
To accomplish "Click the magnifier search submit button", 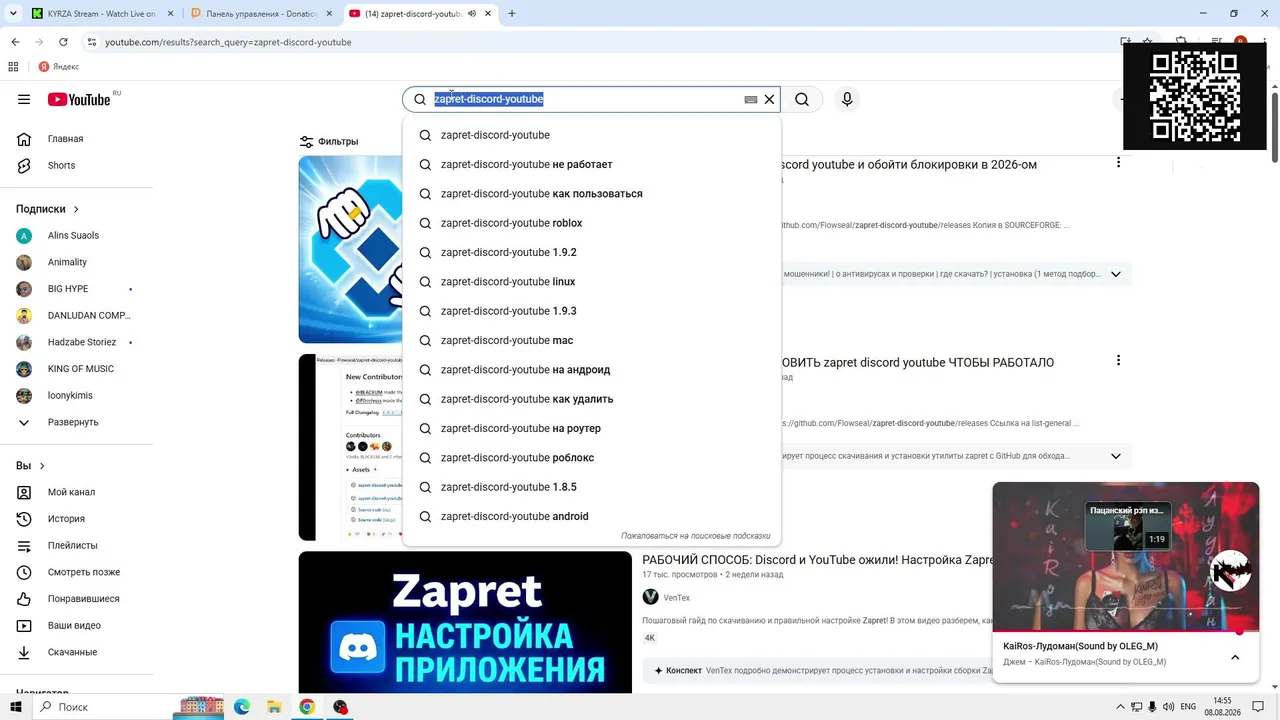I will coord(802,99).
